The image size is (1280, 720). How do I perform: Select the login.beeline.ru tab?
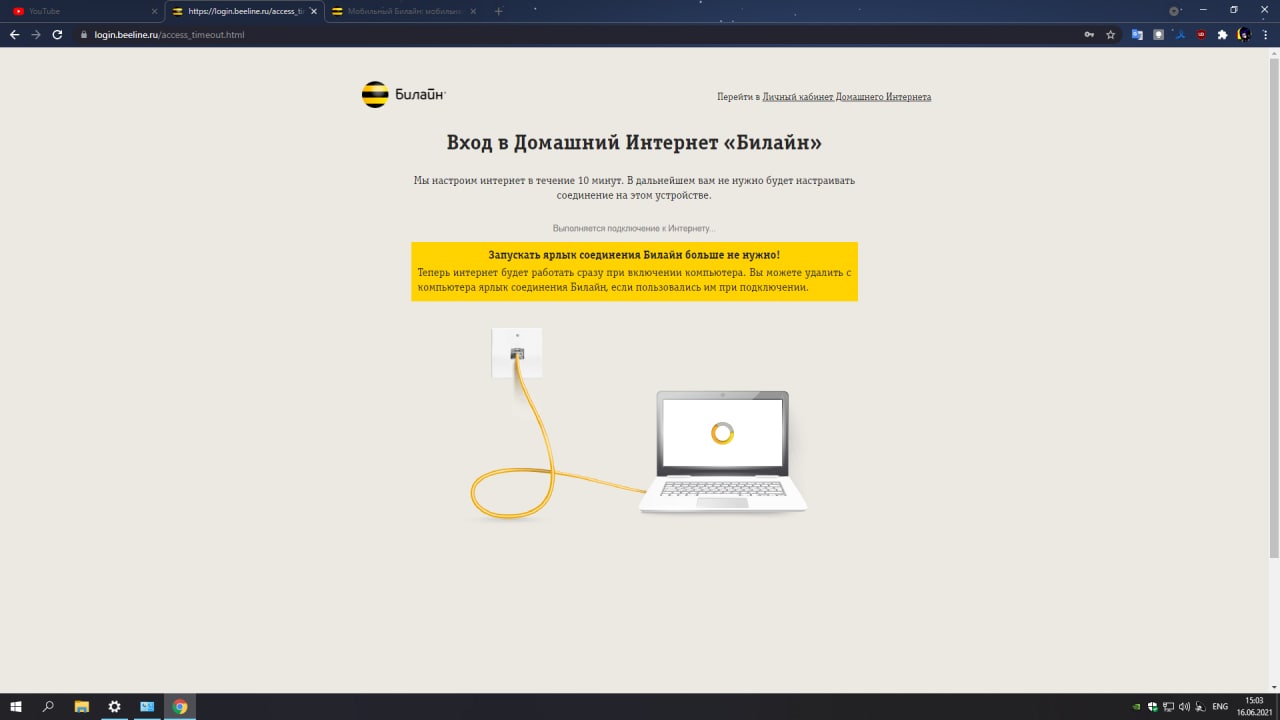pos(244,11)
